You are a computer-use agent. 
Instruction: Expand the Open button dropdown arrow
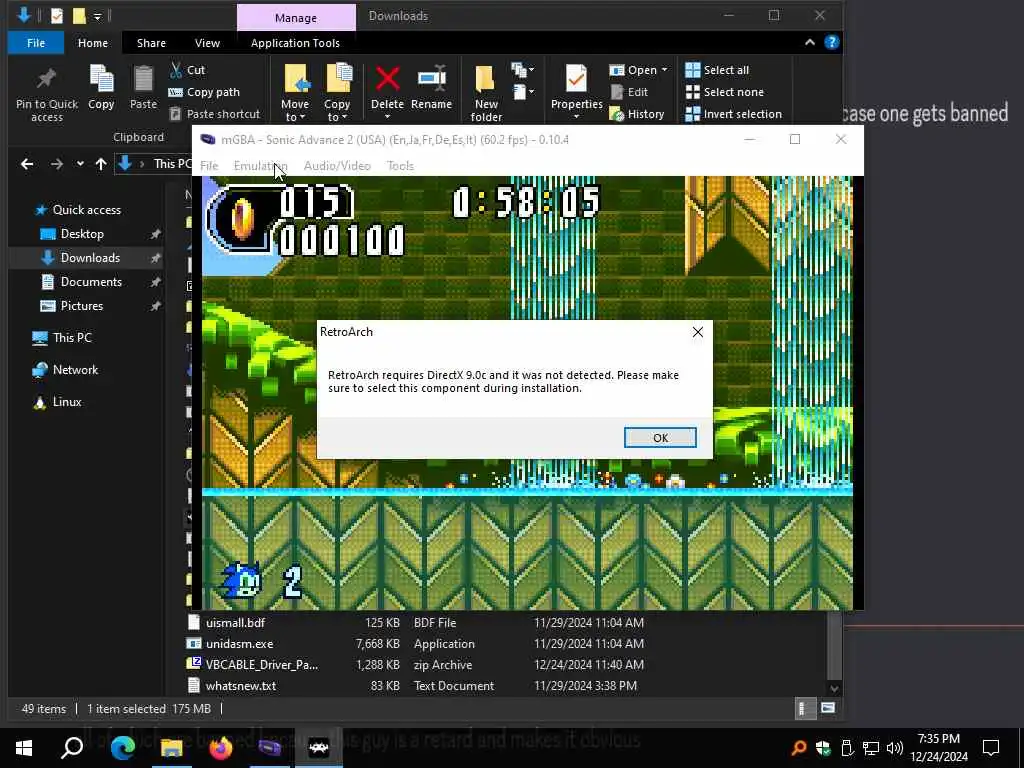[x=664, y=70]
